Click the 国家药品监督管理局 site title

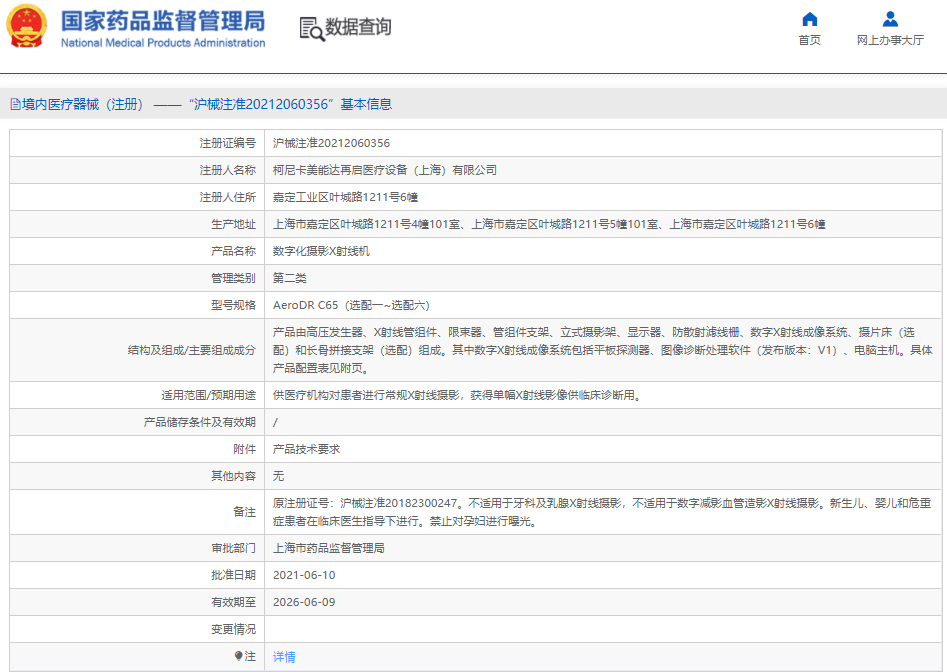[x=163, y=20]
